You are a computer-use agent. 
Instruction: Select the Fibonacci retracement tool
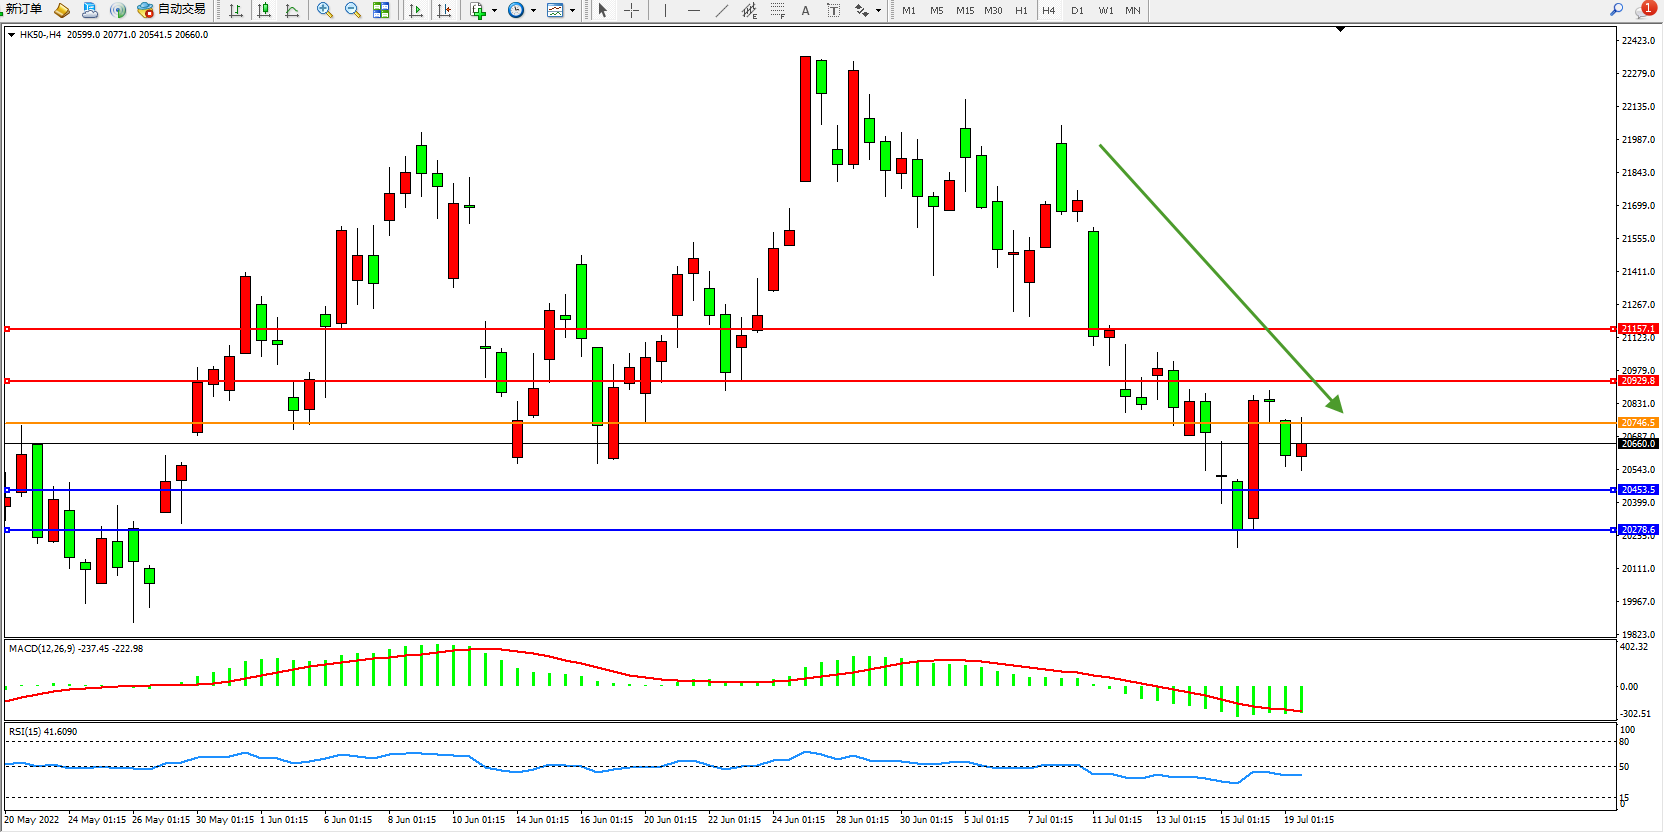[777, 10]
